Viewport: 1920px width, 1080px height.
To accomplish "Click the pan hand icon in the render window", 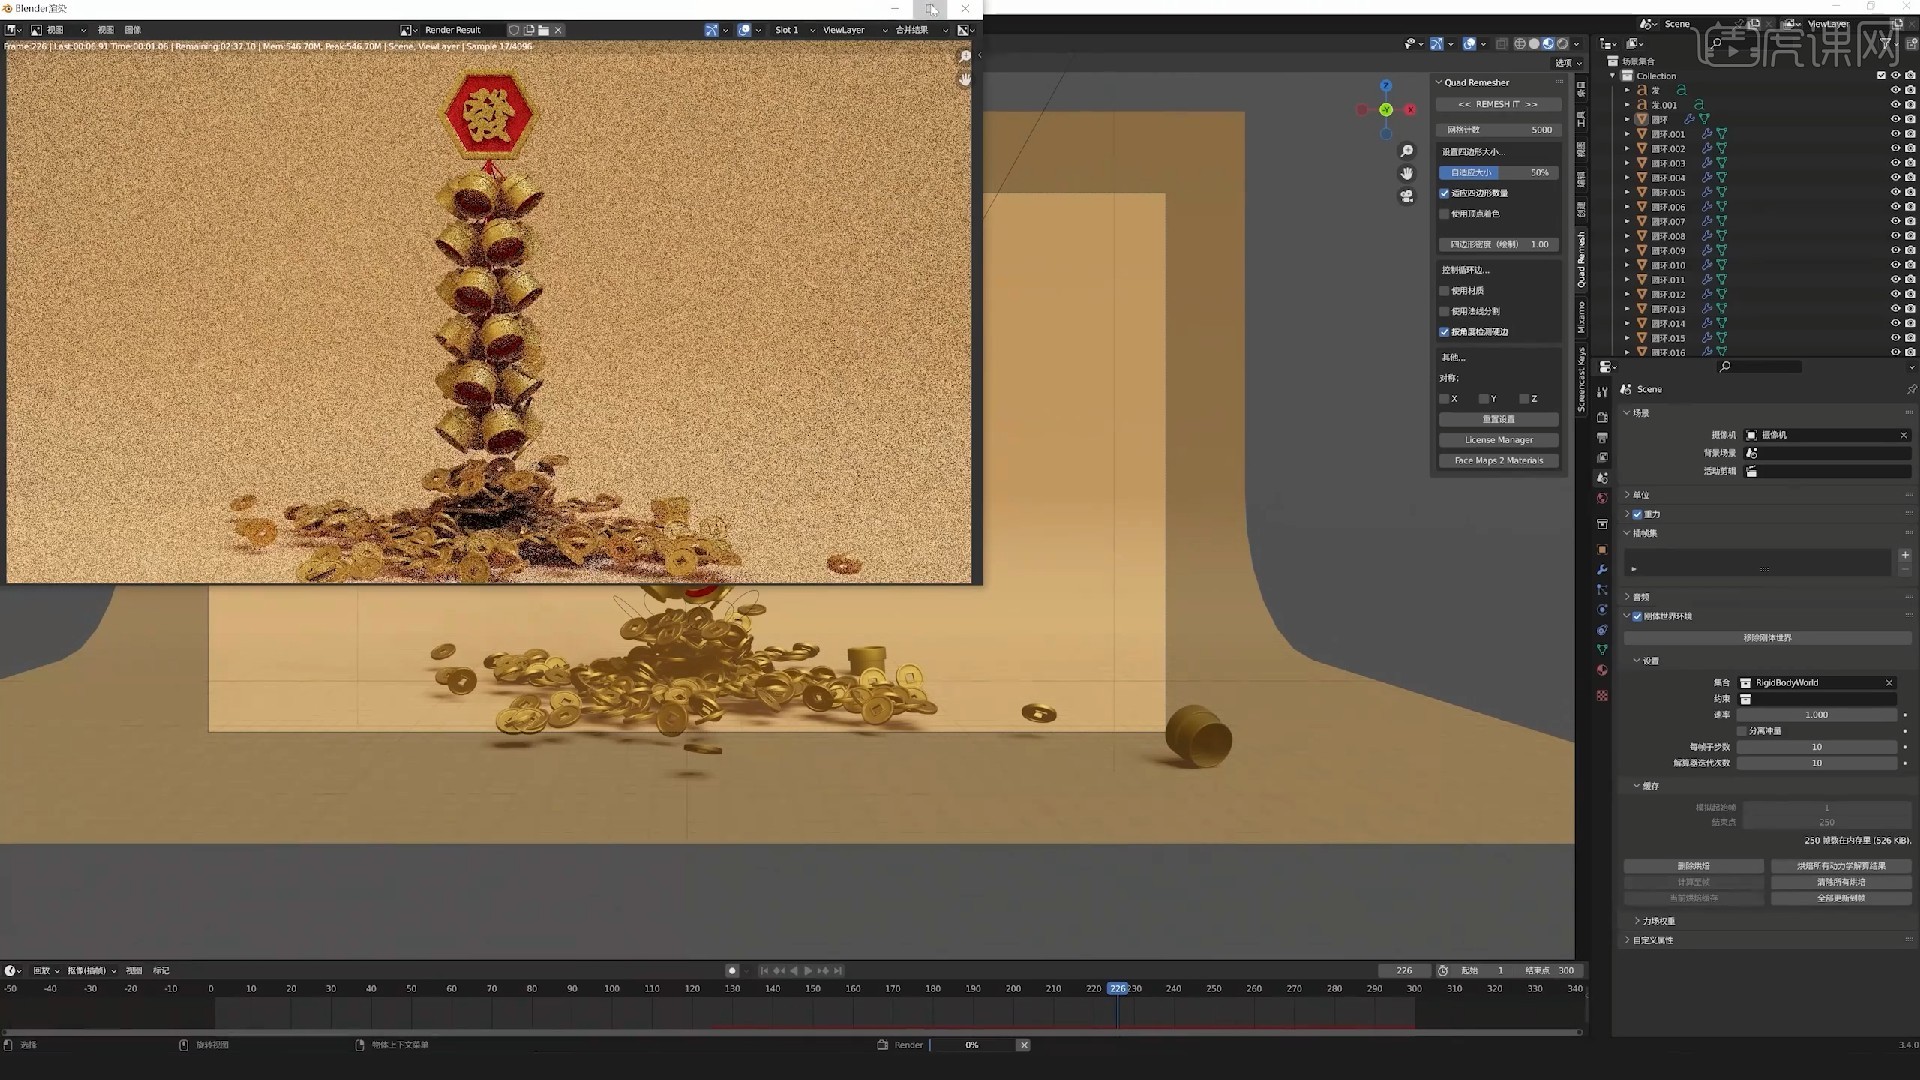I will tap(965, 80).
